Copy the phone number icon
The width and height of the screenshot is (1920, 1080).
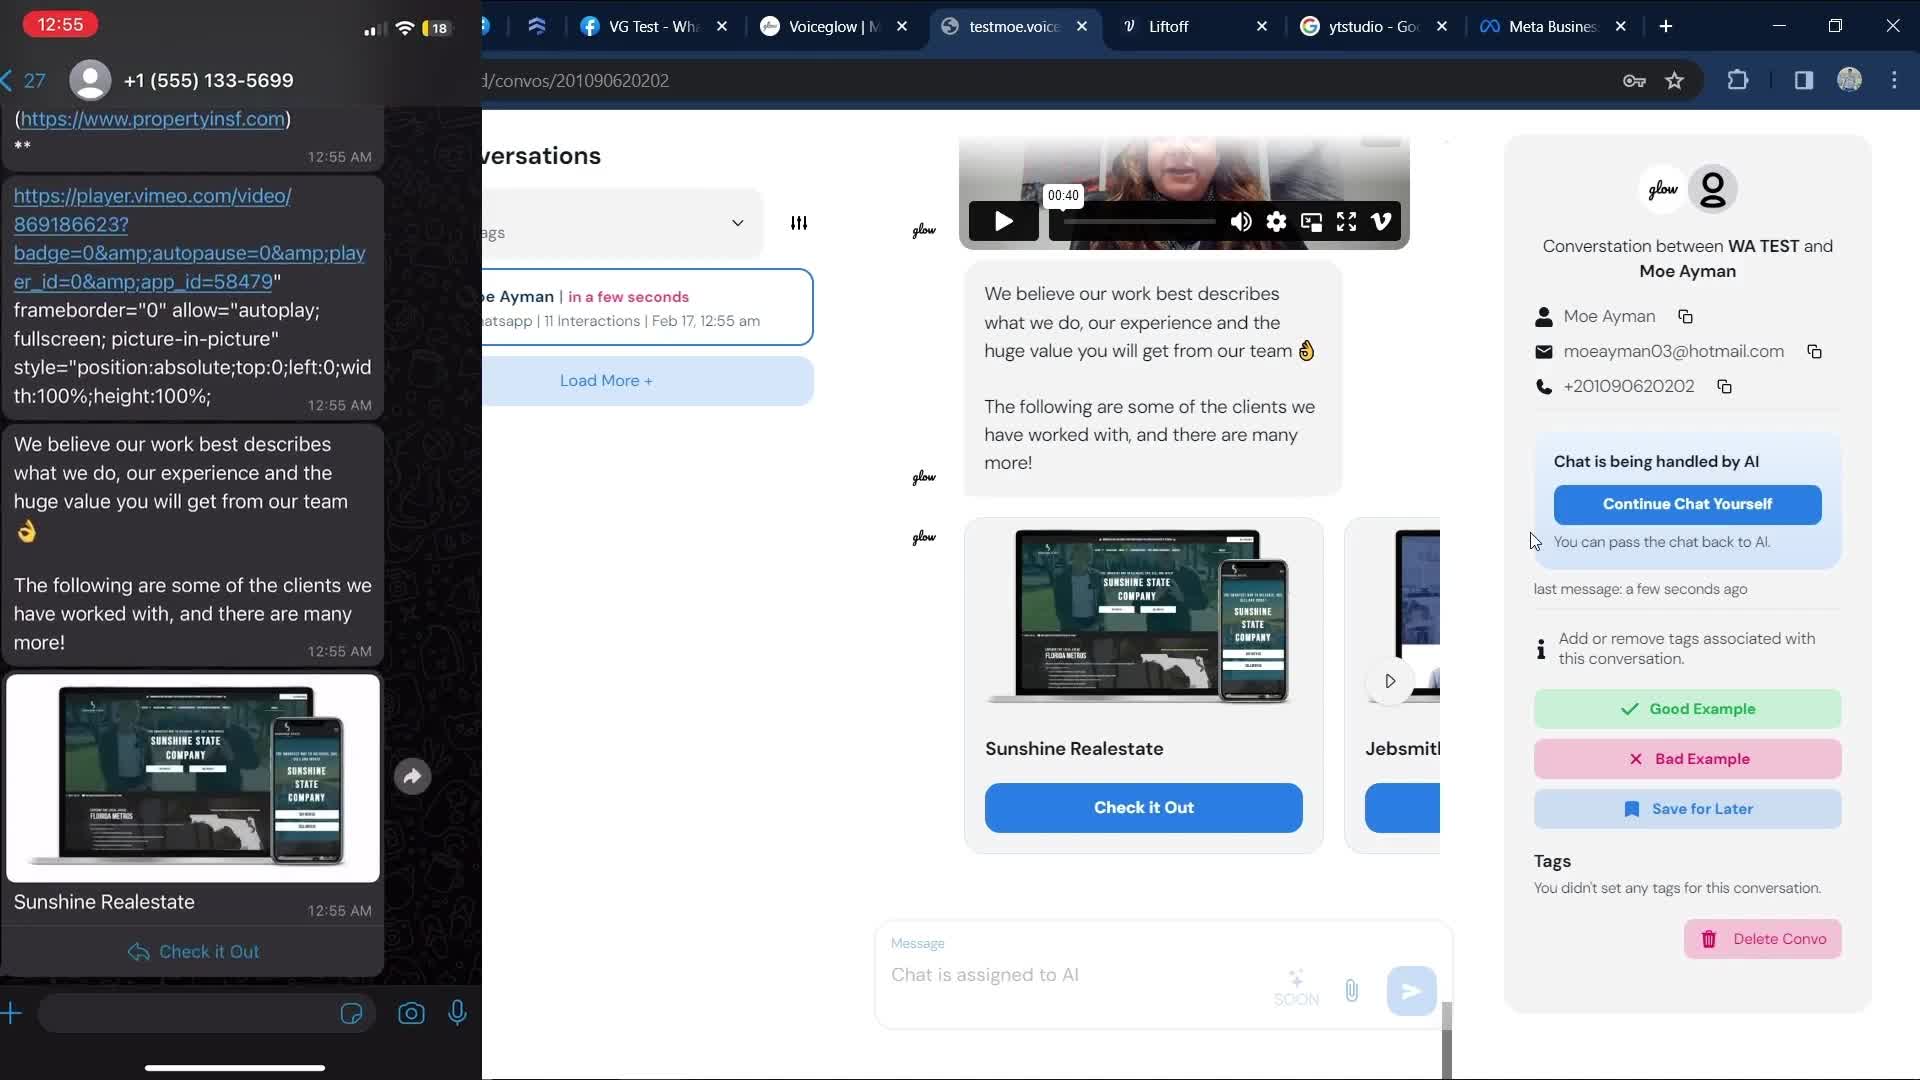1724,386
